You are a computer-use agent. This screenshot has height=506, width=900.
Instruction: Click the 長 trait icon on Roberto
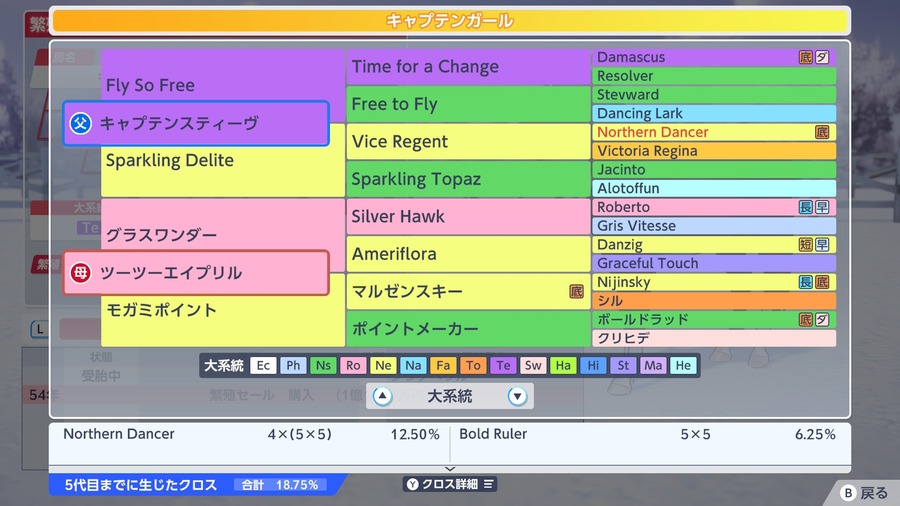(x=806, y=207)
